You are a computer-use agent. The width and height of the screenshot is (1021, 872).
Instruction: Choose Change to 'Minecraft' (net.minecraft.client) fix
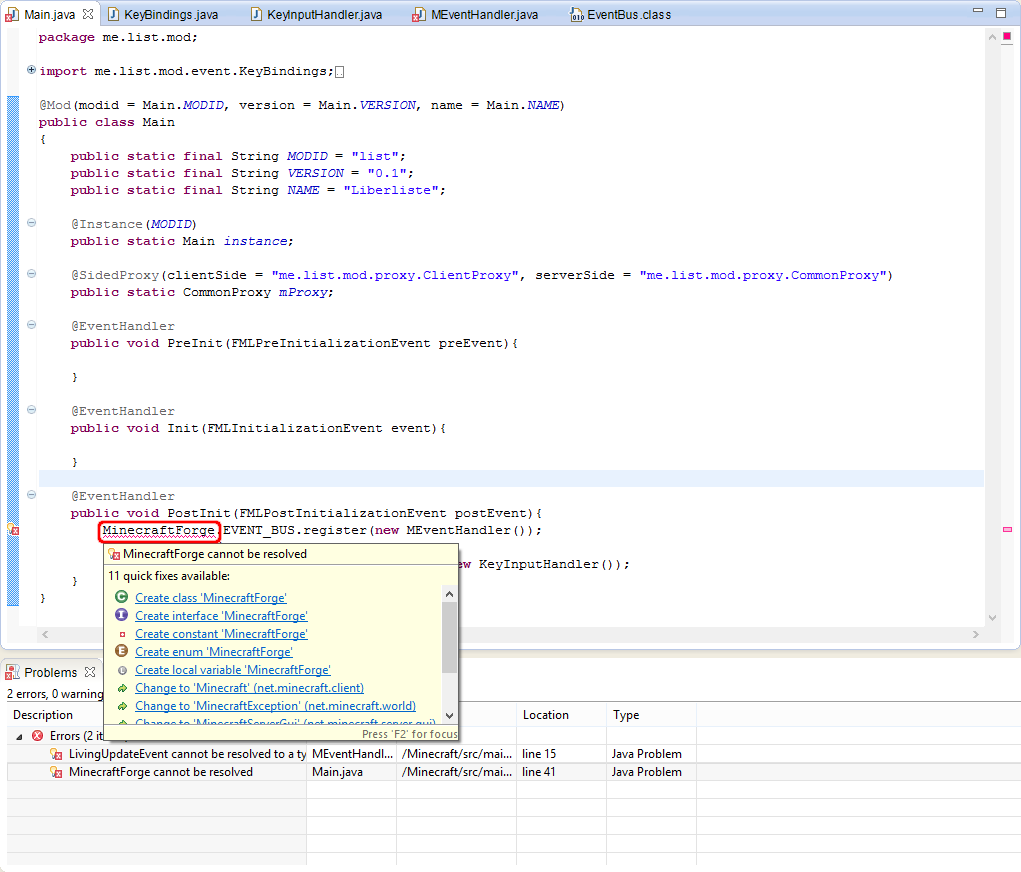click(x=249, y=688)
